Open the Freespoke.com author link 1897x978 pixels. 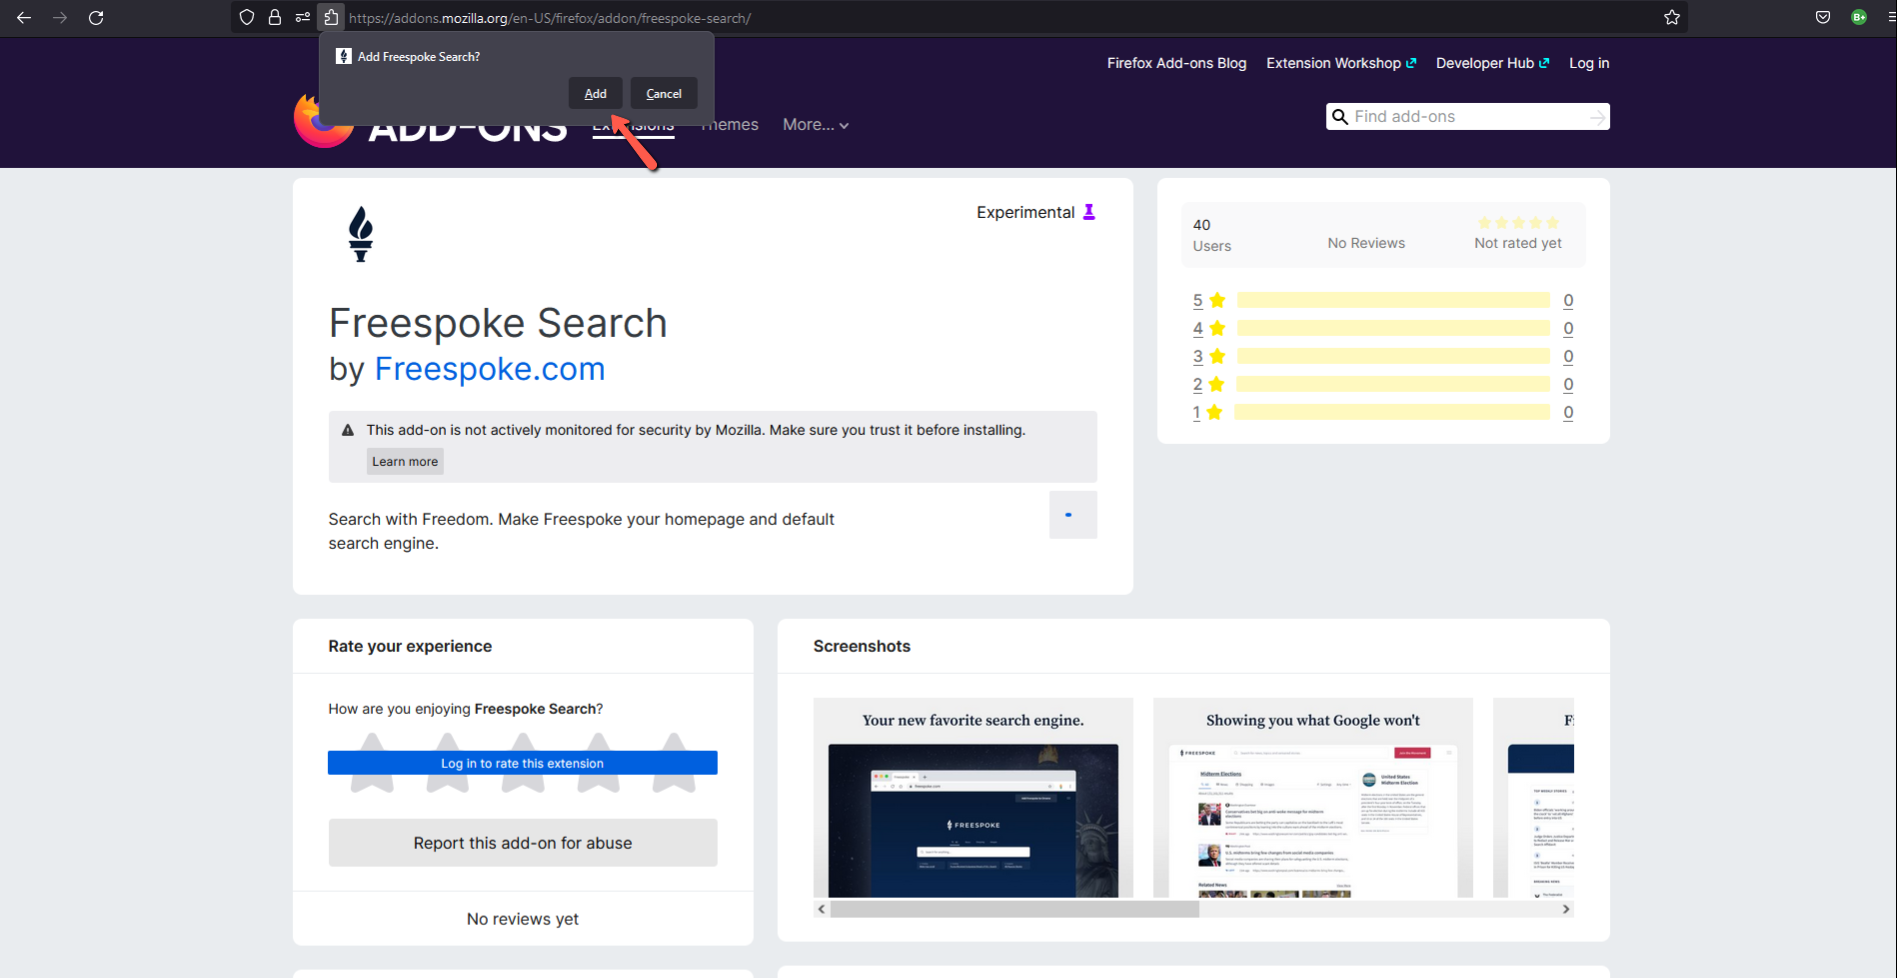490,369
